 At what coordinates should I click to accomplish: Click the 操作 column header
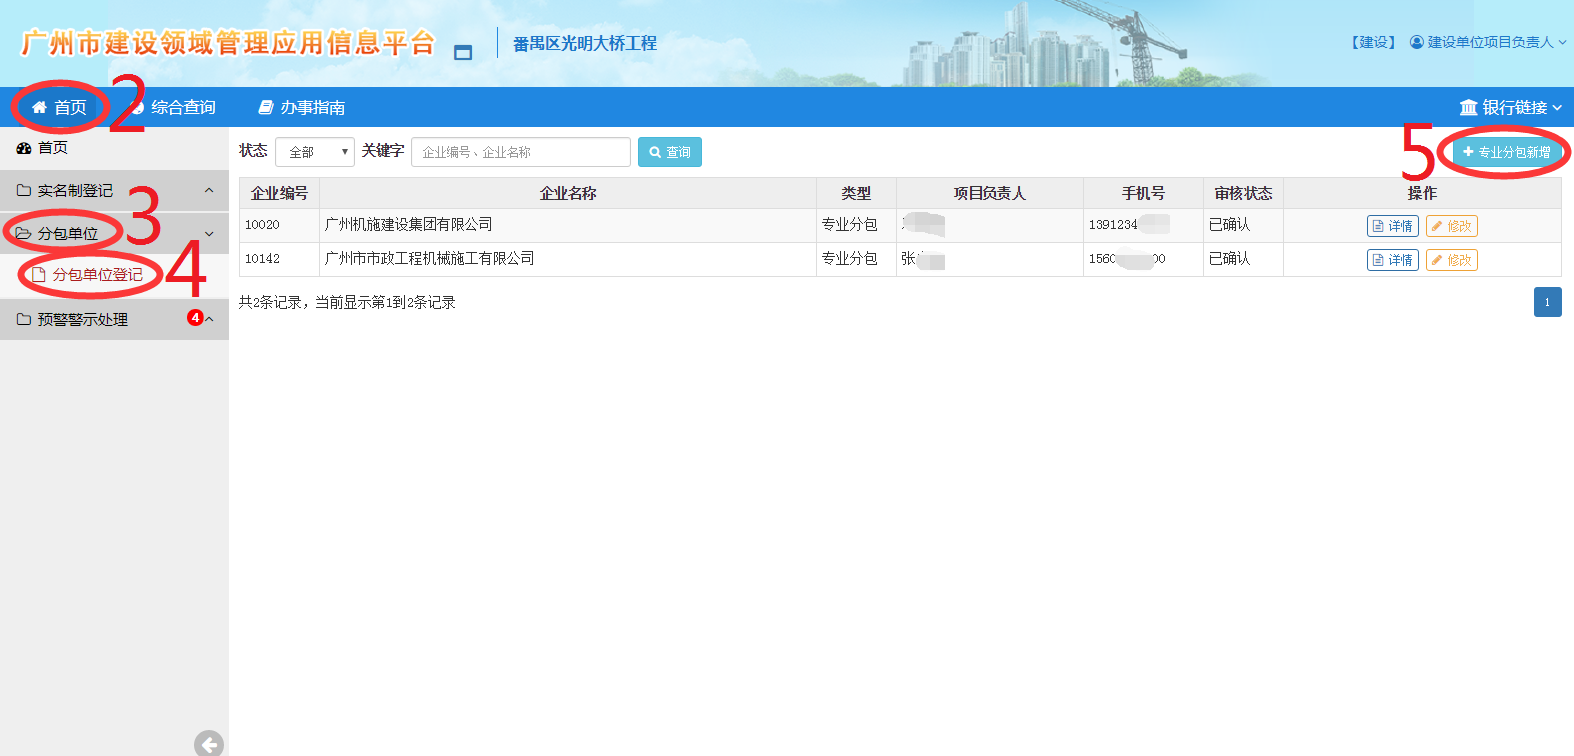pyautogui.click(x=1422, y=193)
